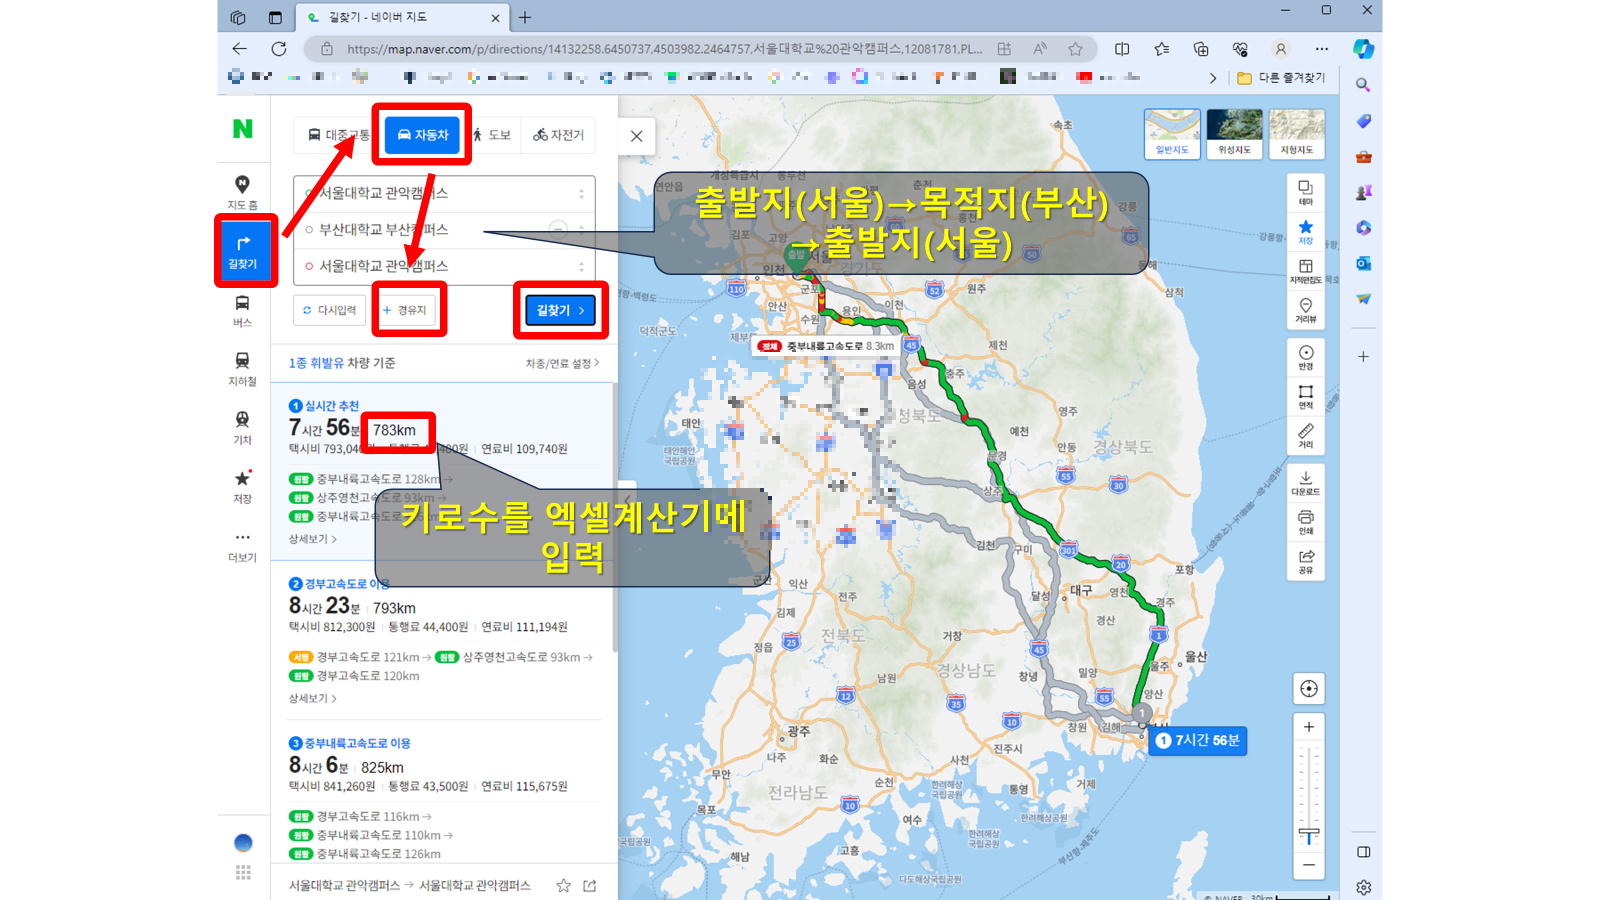Go back in Edge browser
The image size is (1600, 900).
[239, 49]
